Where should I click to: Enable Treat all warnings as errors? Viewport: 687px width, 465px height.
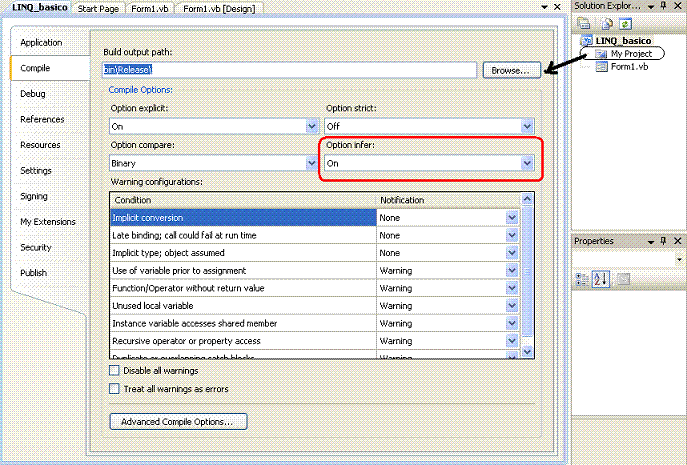pos(114,389)
